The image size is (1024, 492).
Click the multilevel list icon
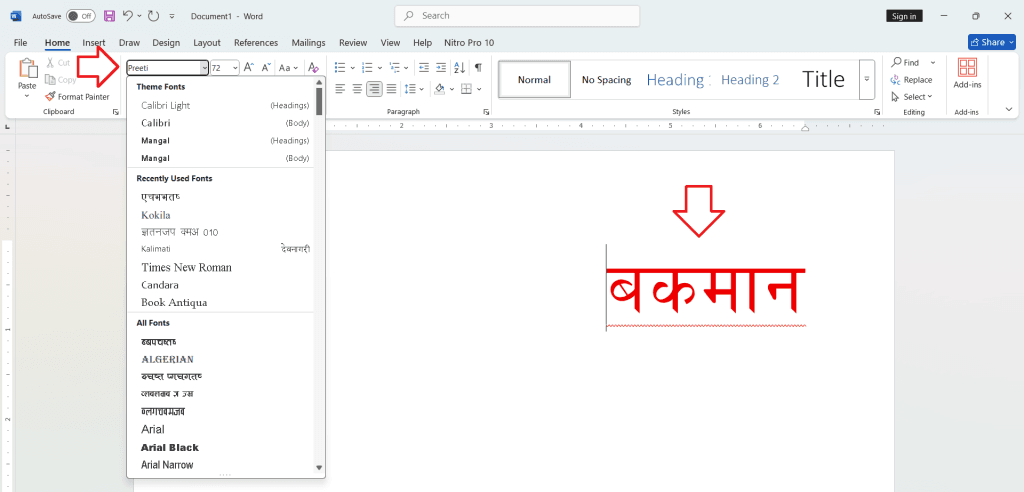pyautogui.click(x=394, y=67)
